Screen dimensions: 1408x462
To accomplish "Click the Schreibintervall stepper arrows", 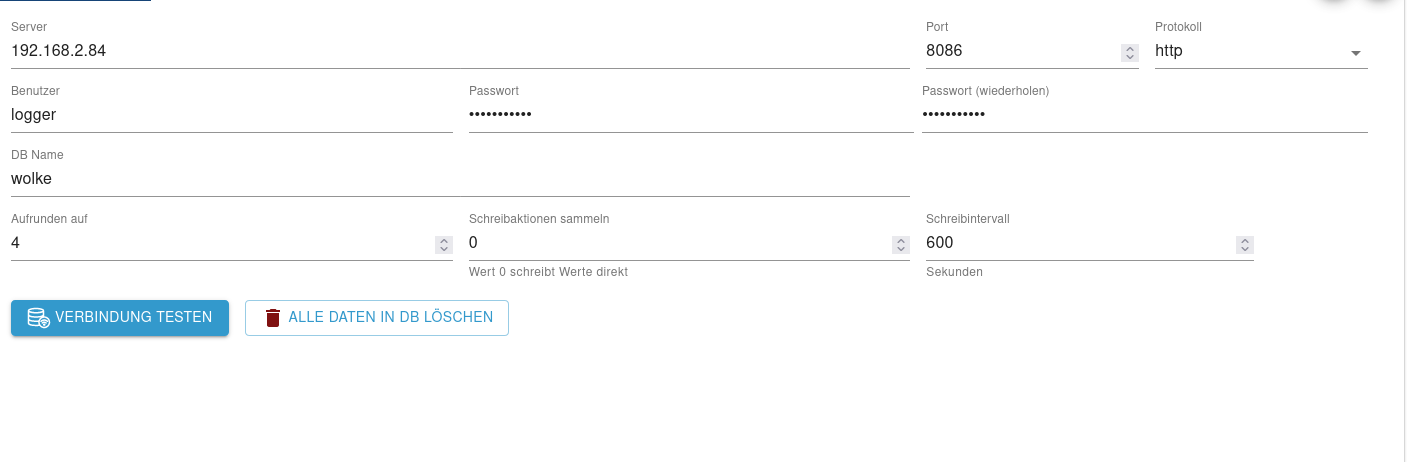I will click(x=1244, y=244).
